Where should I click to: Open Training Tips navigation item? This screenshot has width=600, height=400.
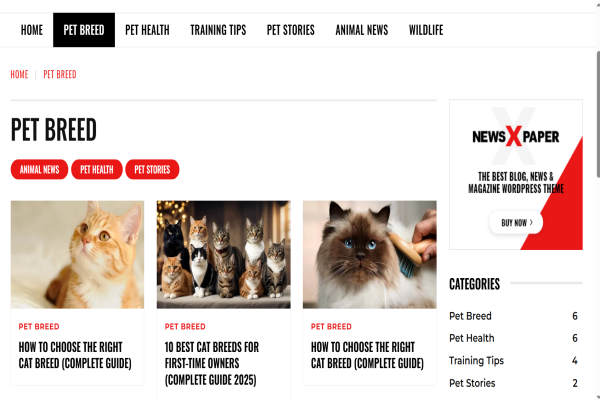[x=218, y=30]
